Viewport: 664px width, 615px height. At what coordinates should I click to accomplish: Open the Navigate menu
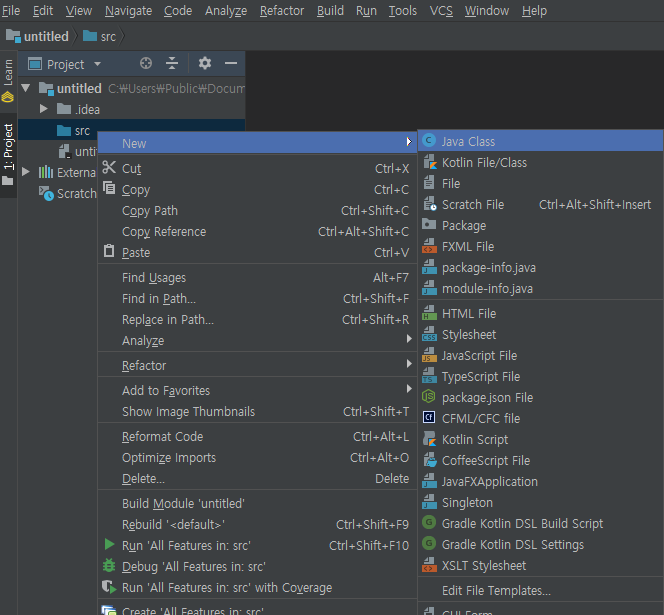pyautogui.click(x=128, y=11)
